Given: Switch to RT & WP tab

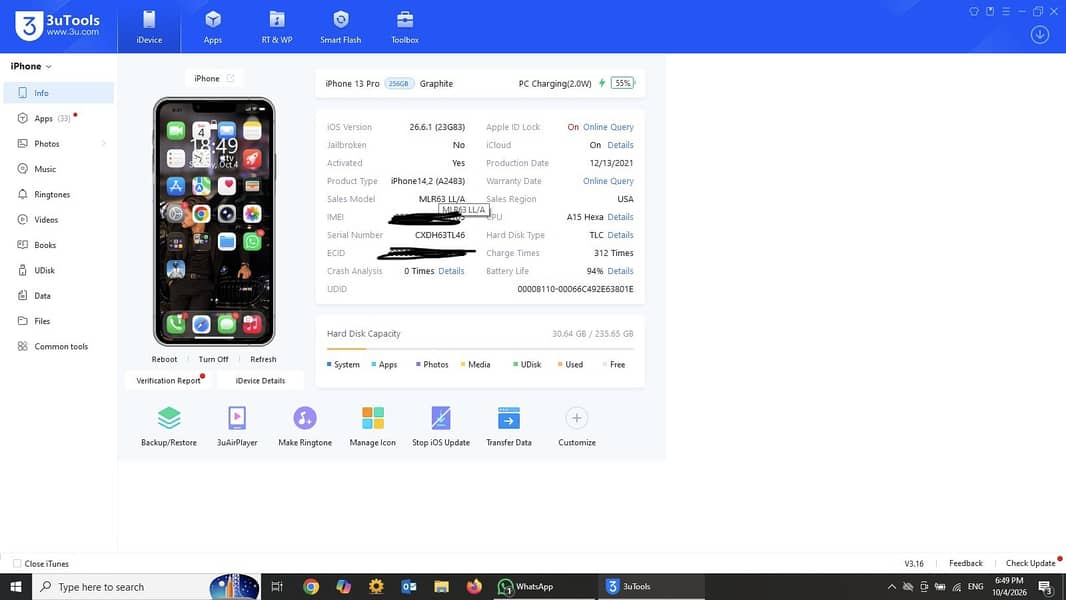Looking at the screenshot, I should pos(277,27).
